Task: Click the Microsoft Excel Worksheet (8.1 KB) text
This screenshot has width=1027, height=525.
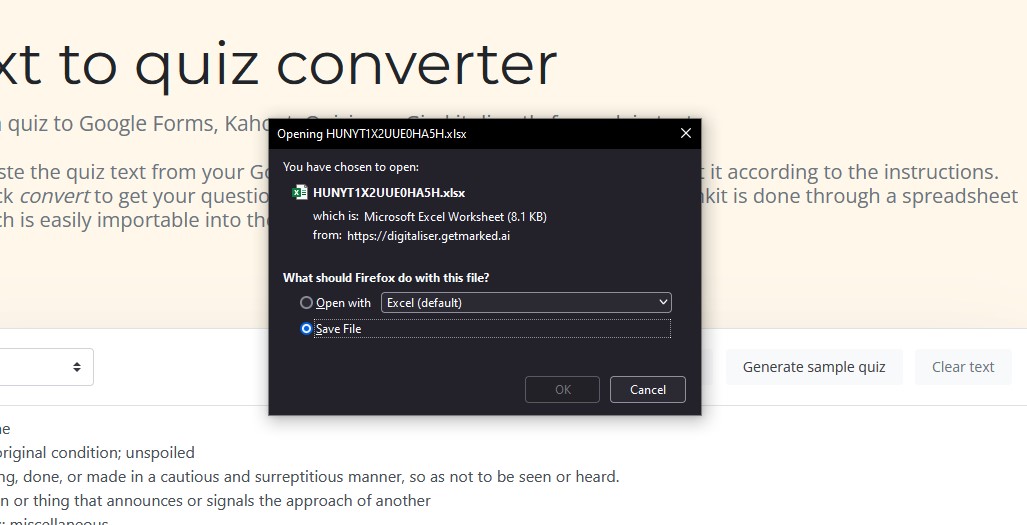Action: click(x=455, y=216)
